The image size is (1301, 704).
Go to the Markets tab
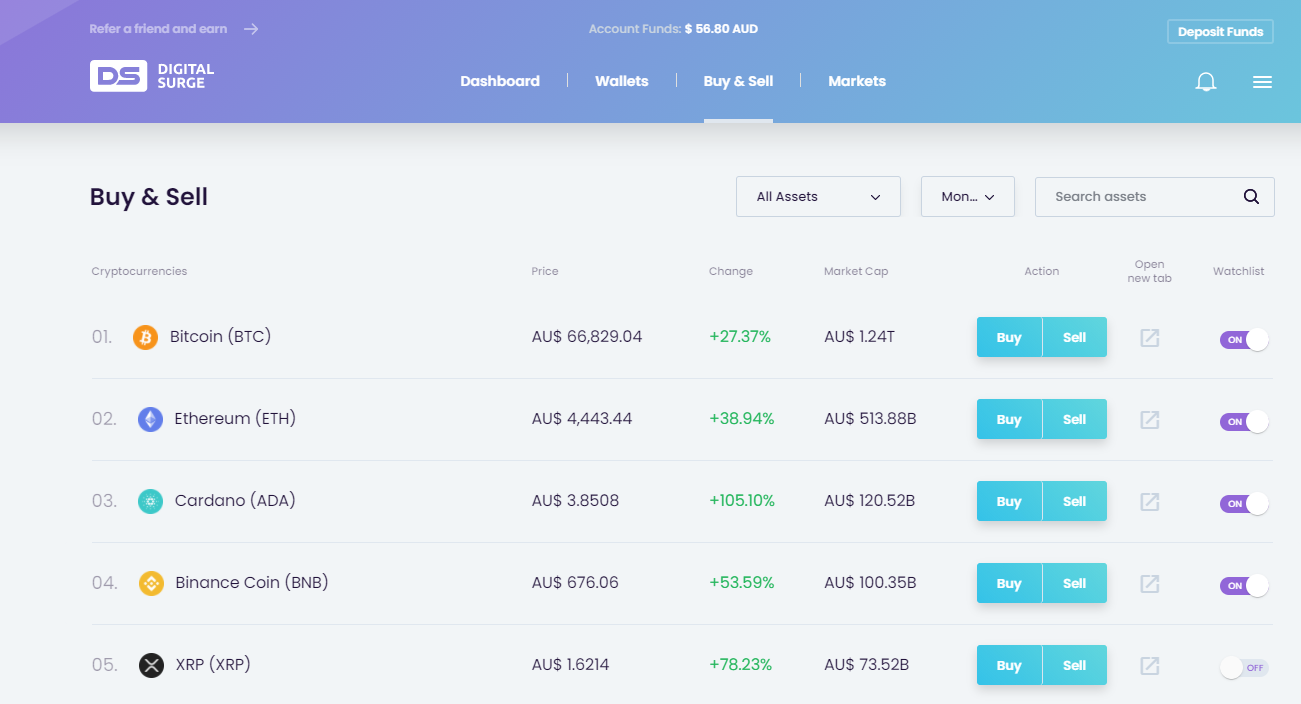pos(857,81)
